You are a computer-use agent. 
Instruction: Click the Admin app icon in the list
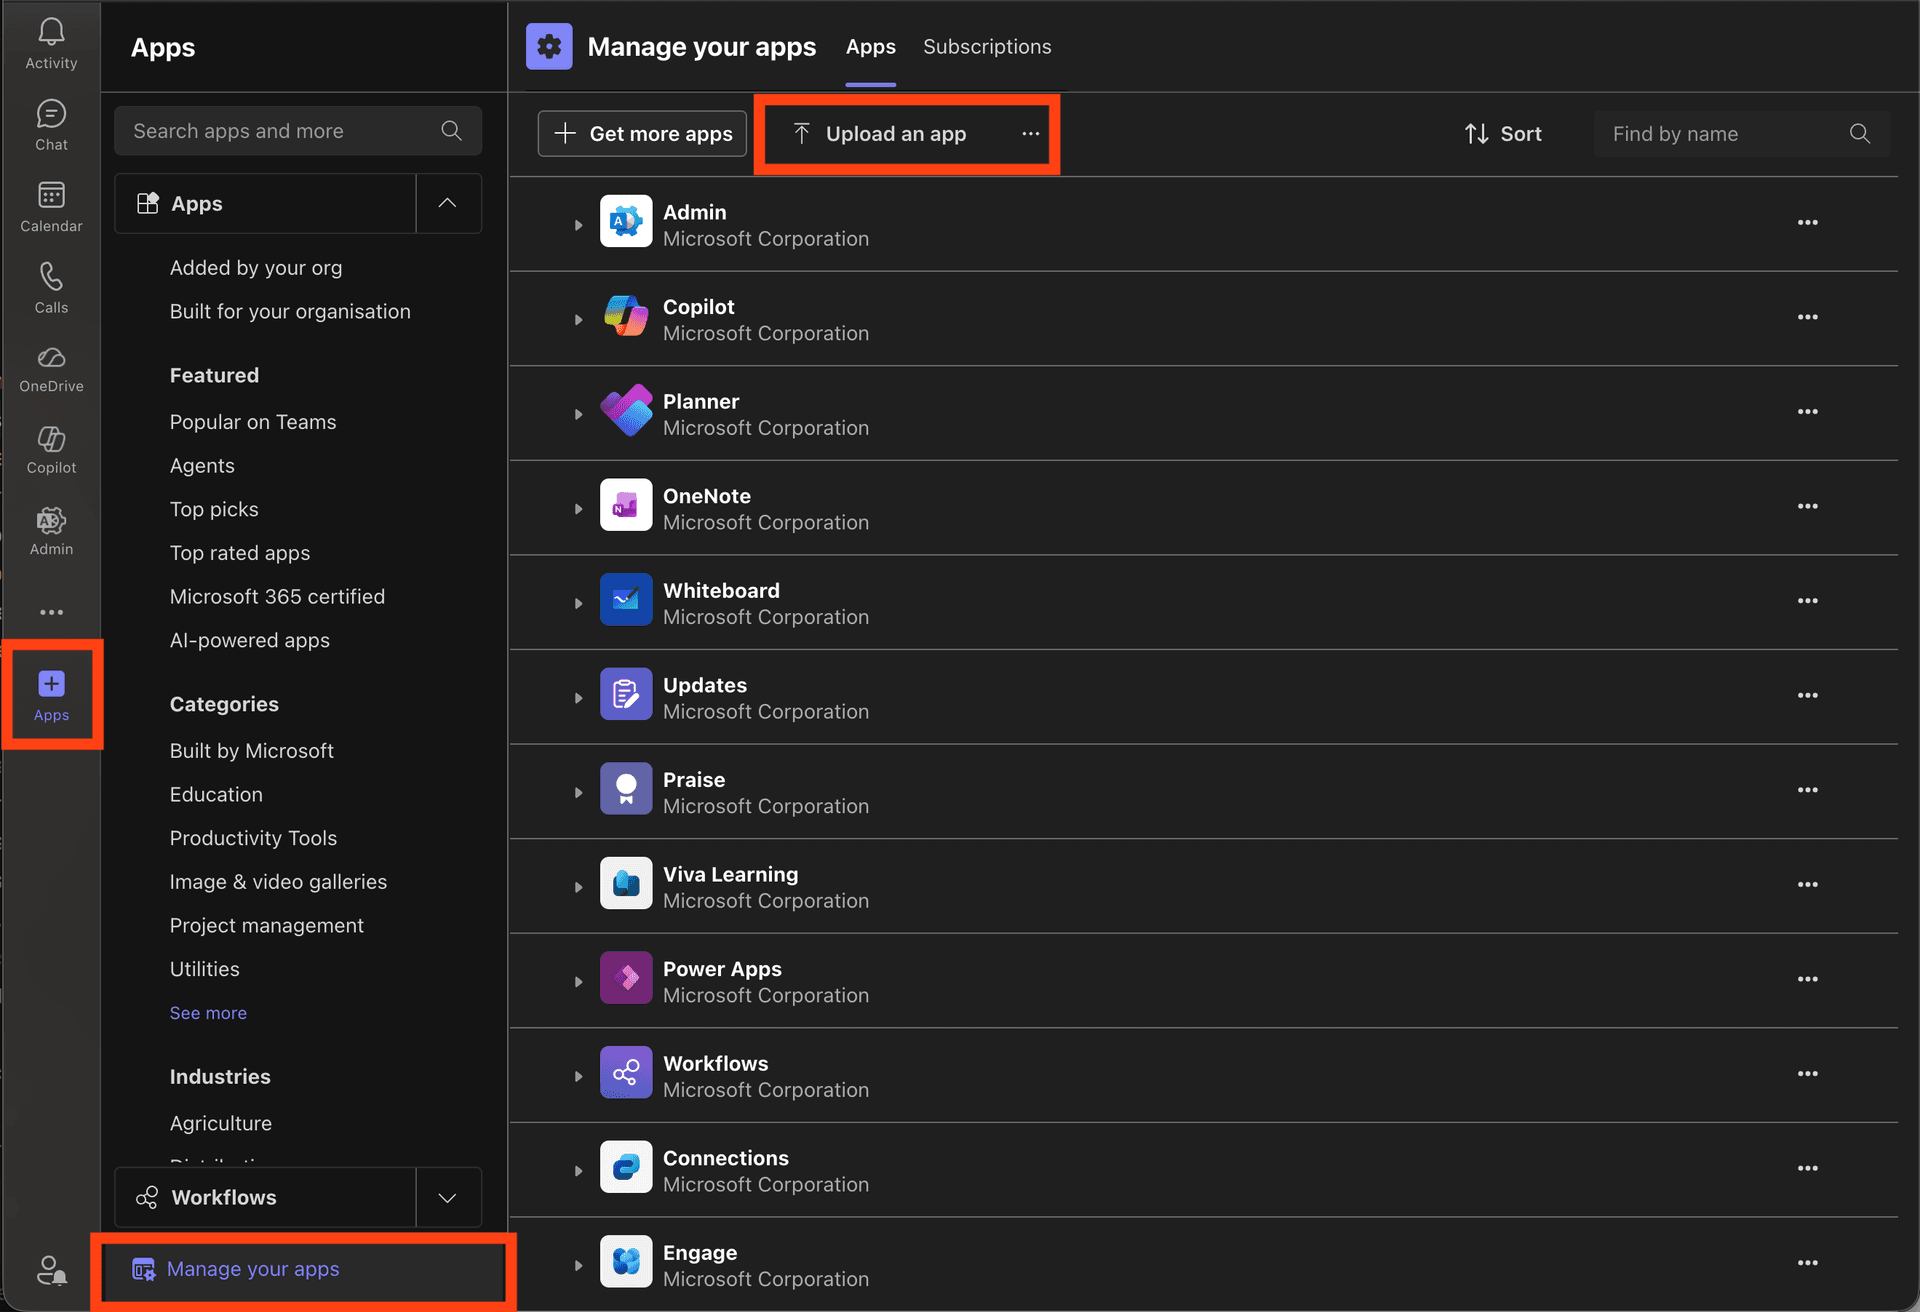(x=626, y=221)
